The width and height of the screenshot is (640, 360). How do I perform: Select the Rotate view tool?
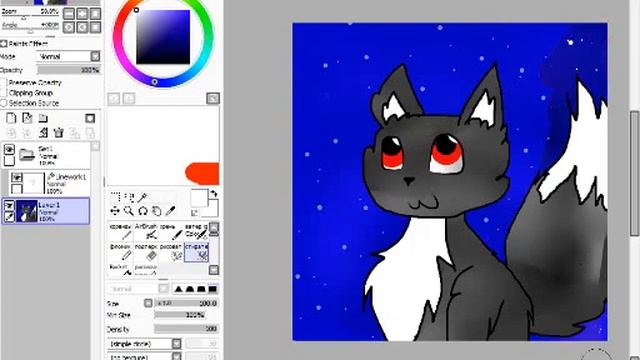click(142, 211)
